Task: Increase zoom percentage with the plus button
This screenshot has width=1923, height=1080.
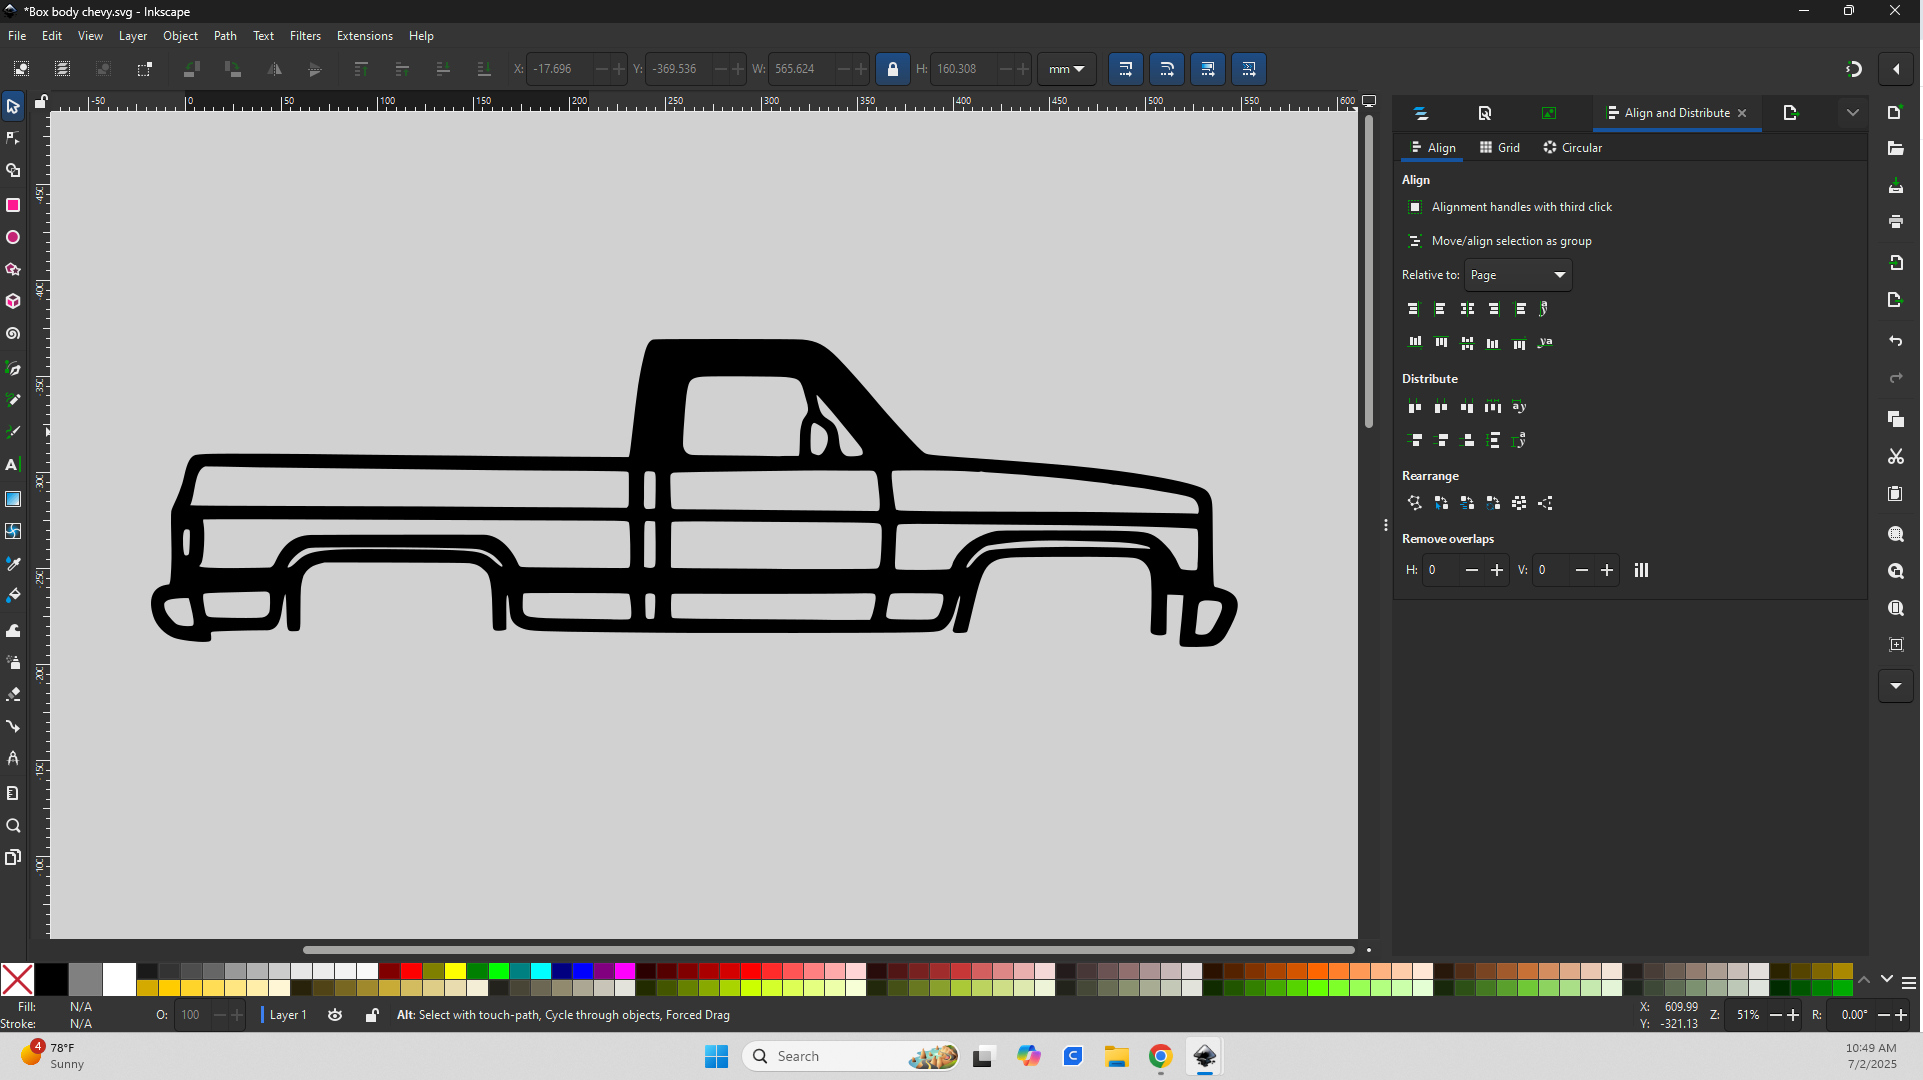Action: click(x=1793, y=1015)
